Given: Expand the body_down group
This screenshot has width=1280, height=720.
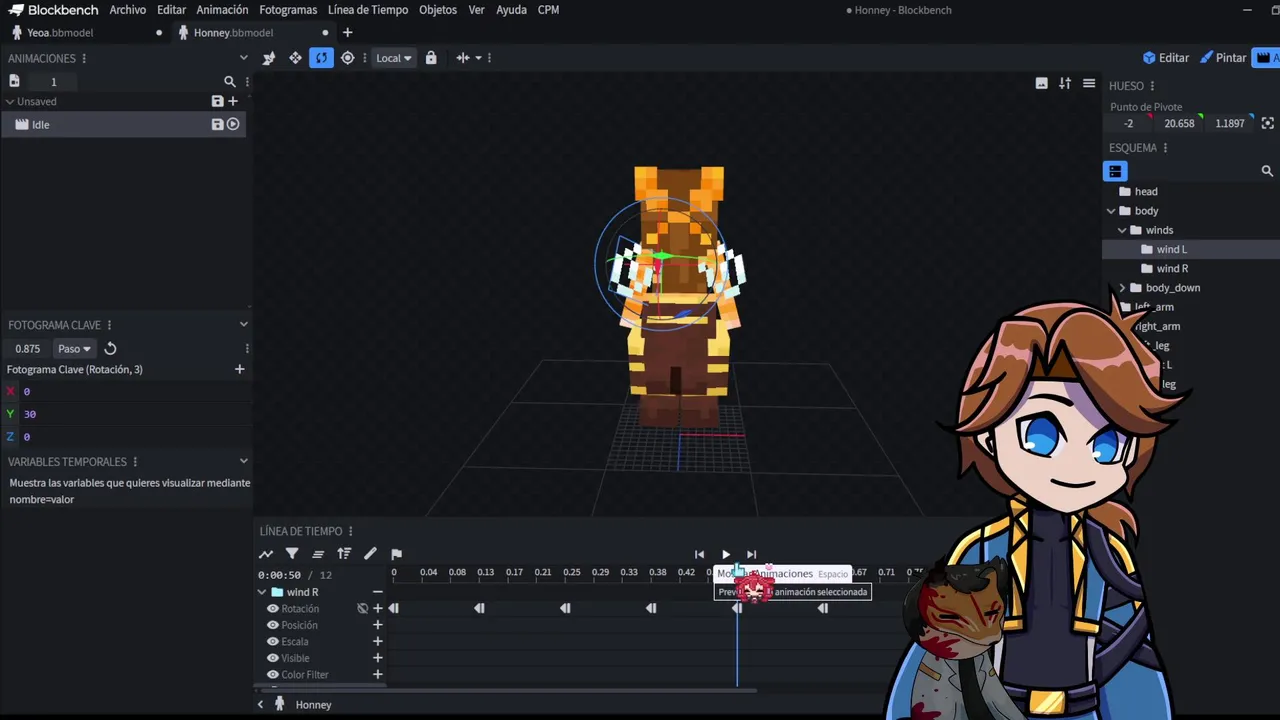Looking at the screenshot, I should [1122, 288].
